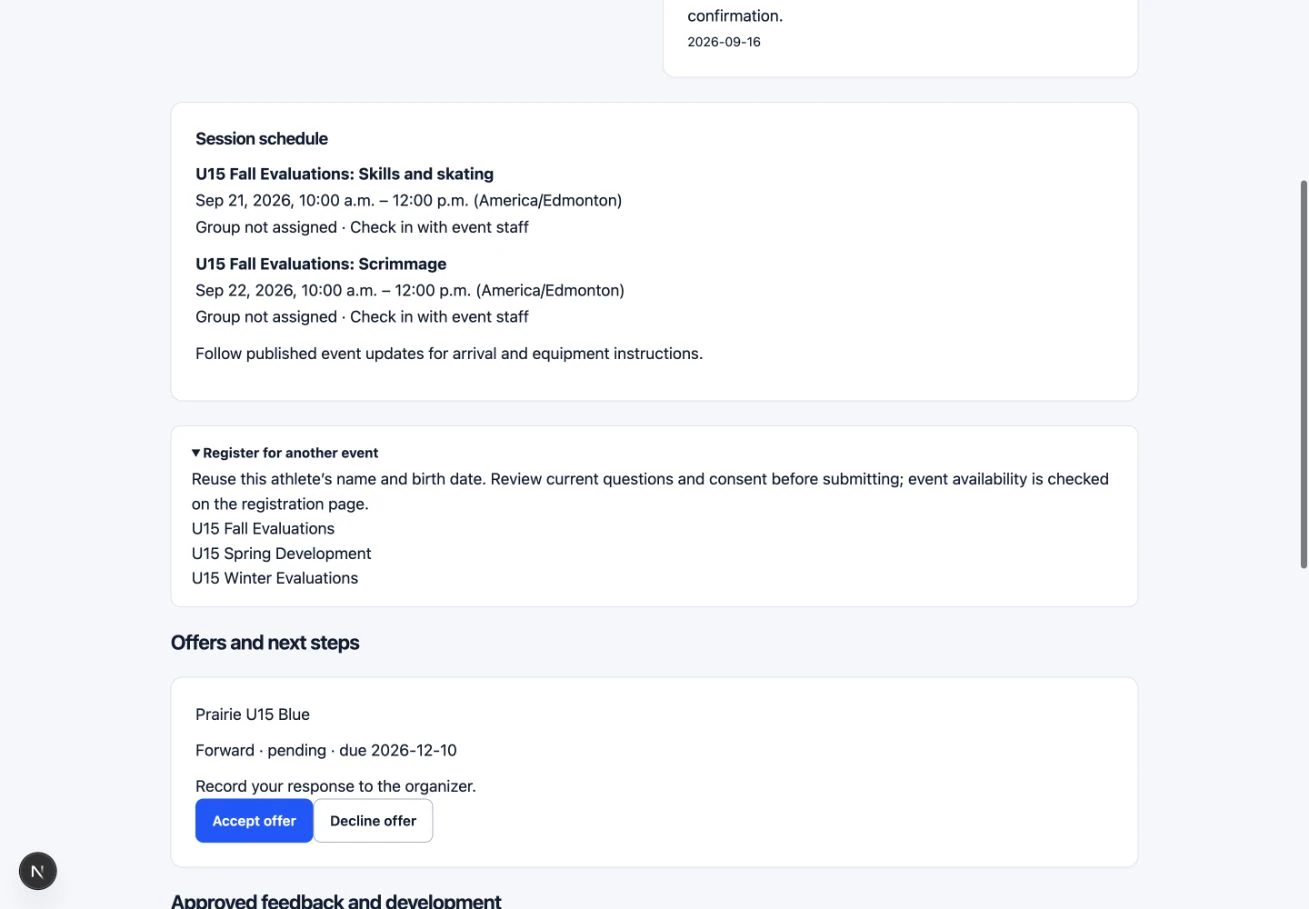Decline the Prairie U15 Blue offer
This screenshot has height=909, width=1309.
click(x=373, y=821)
